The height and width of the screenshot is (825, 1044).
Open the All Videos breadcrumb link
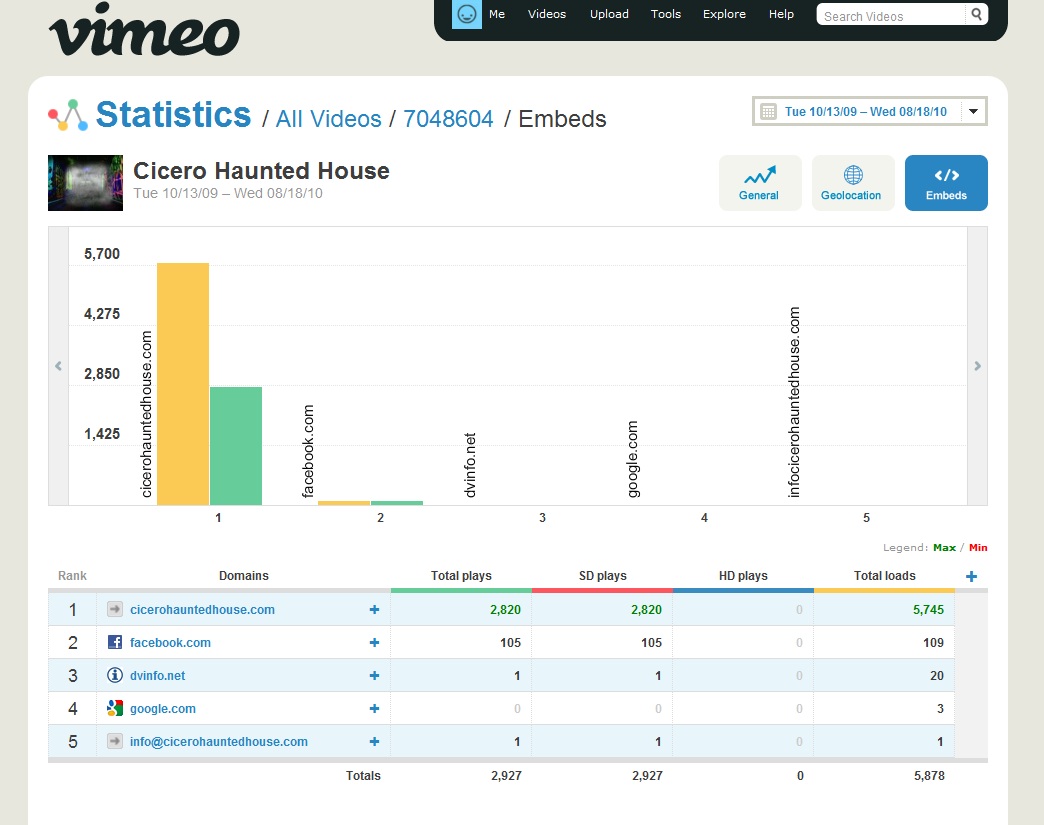coord(328,119)
